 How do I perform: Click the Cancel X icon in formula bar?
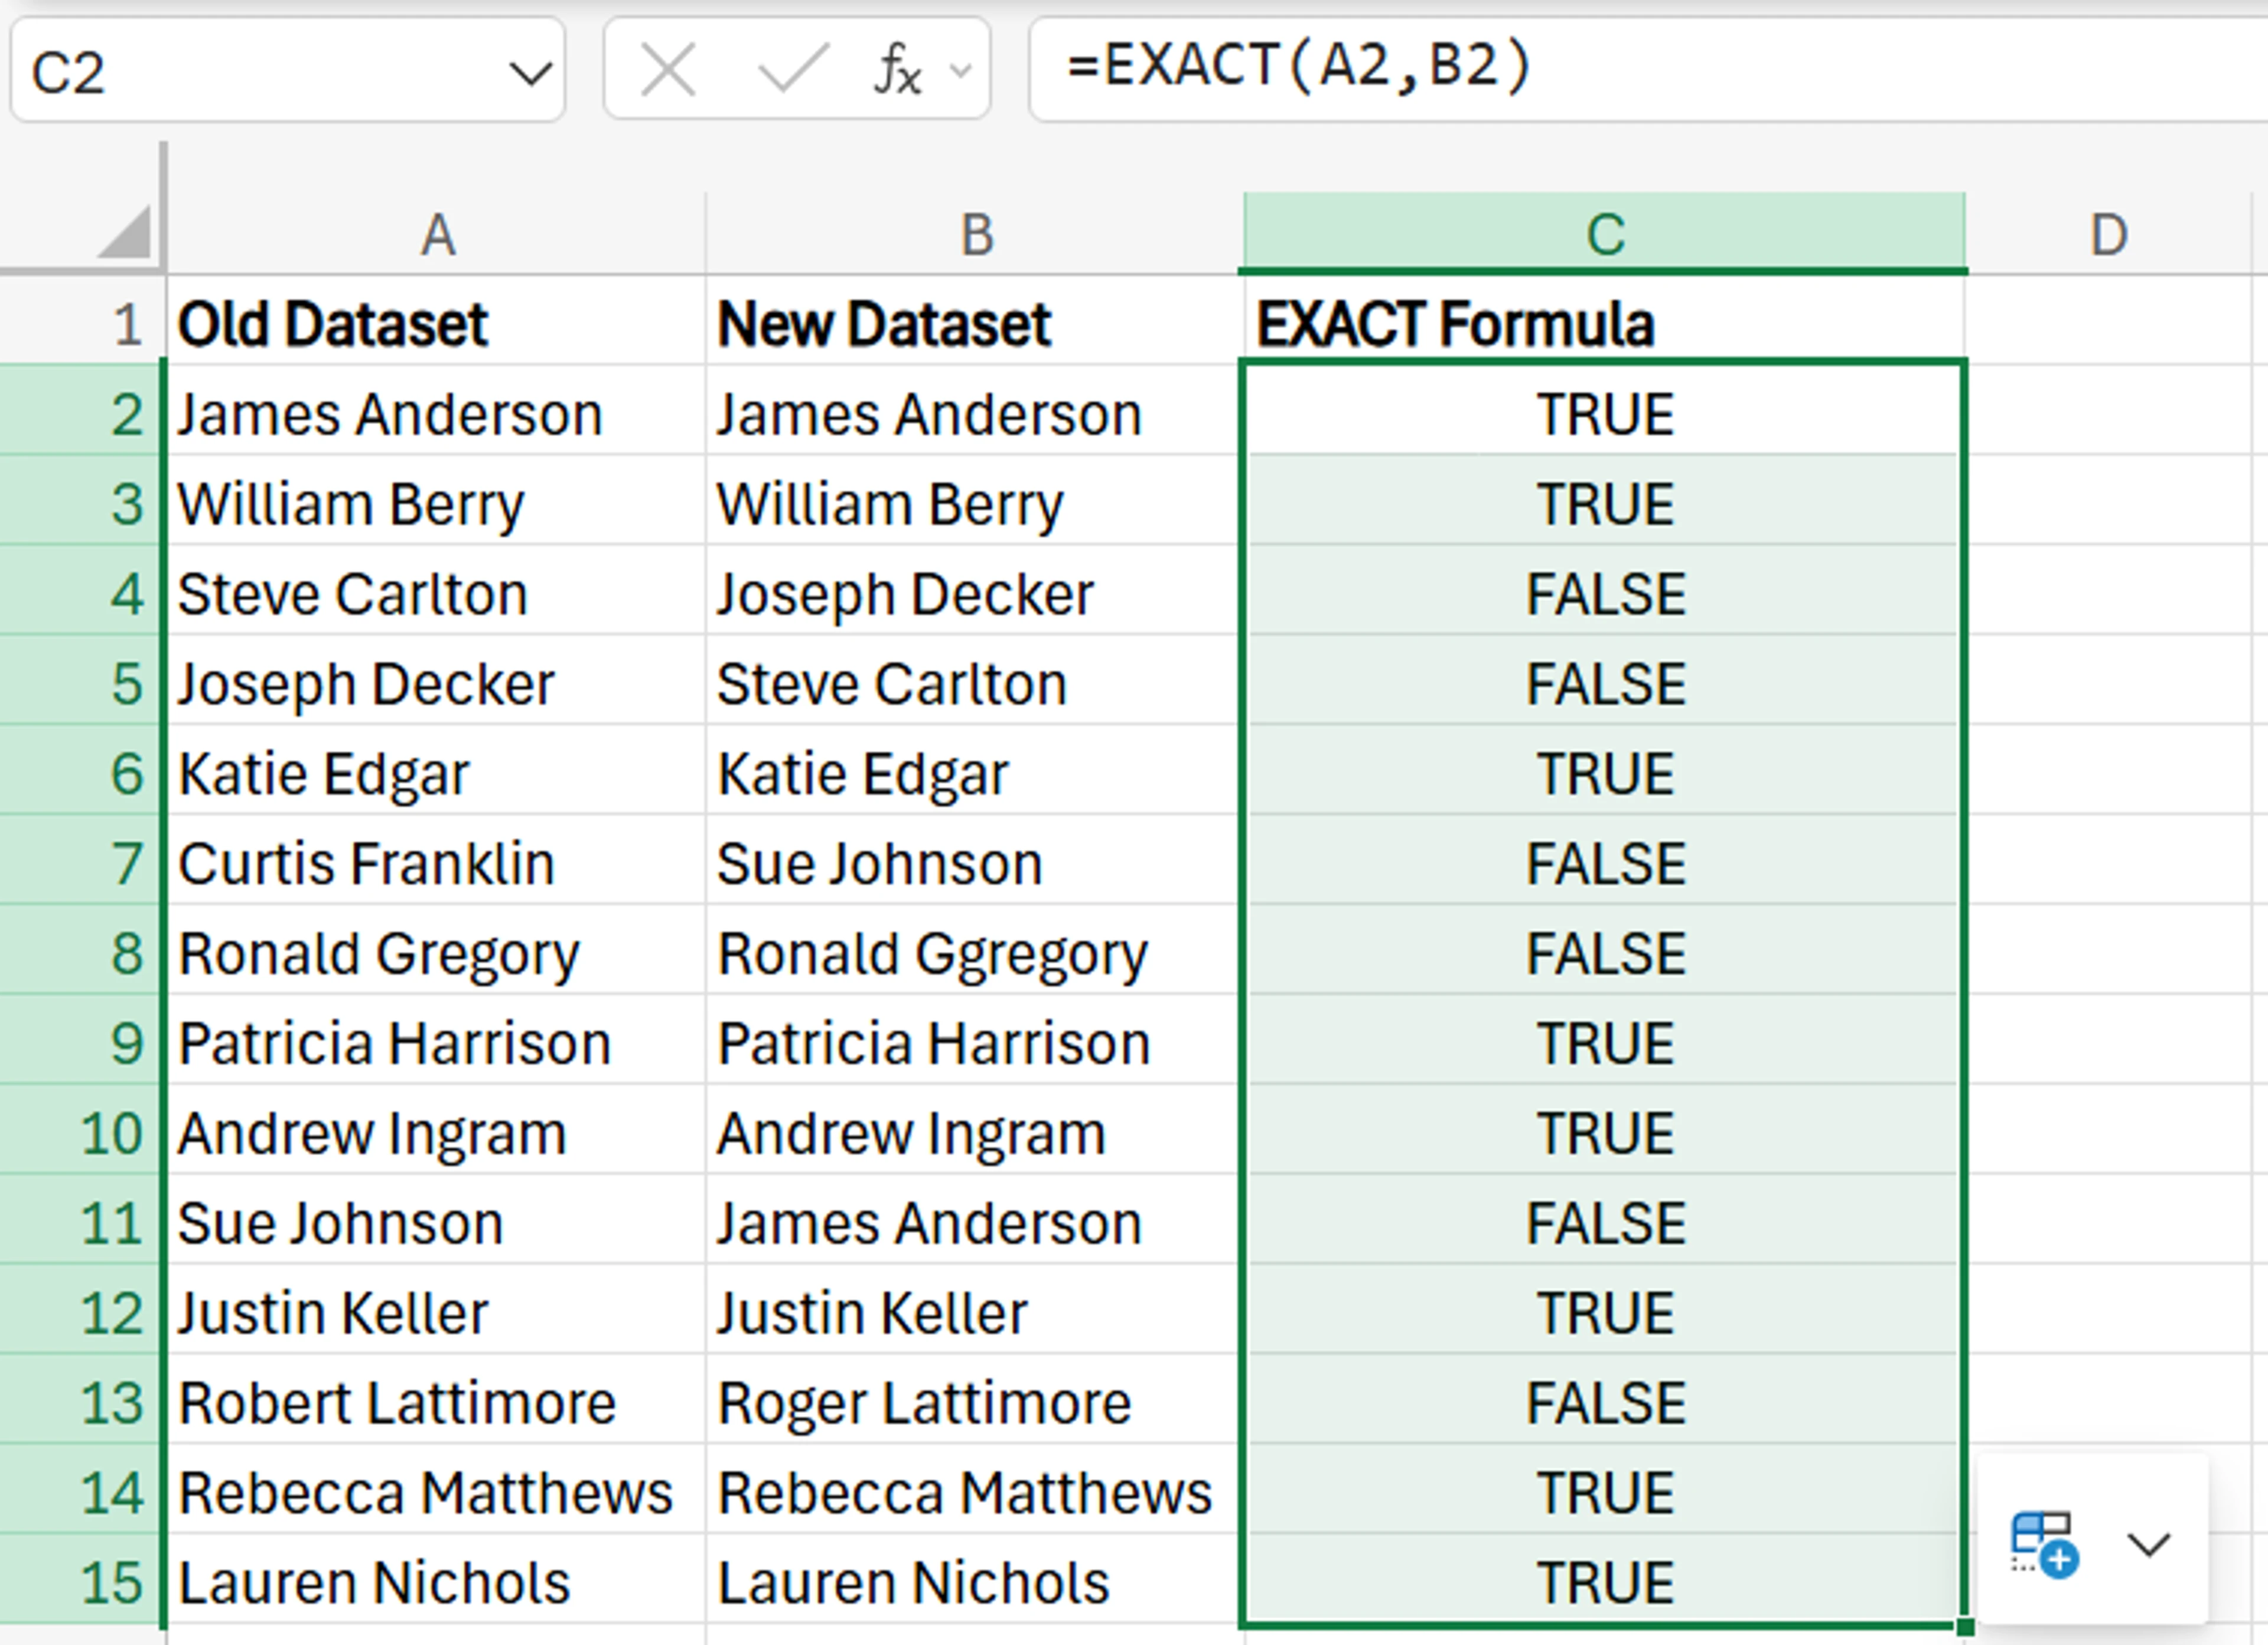[667, 71]
